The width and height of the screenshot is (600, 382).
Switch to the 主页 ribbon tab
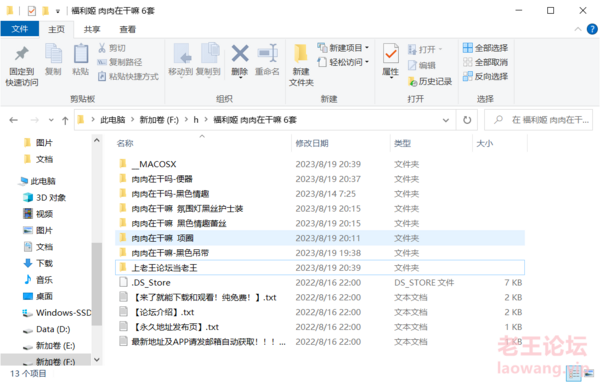56,29
